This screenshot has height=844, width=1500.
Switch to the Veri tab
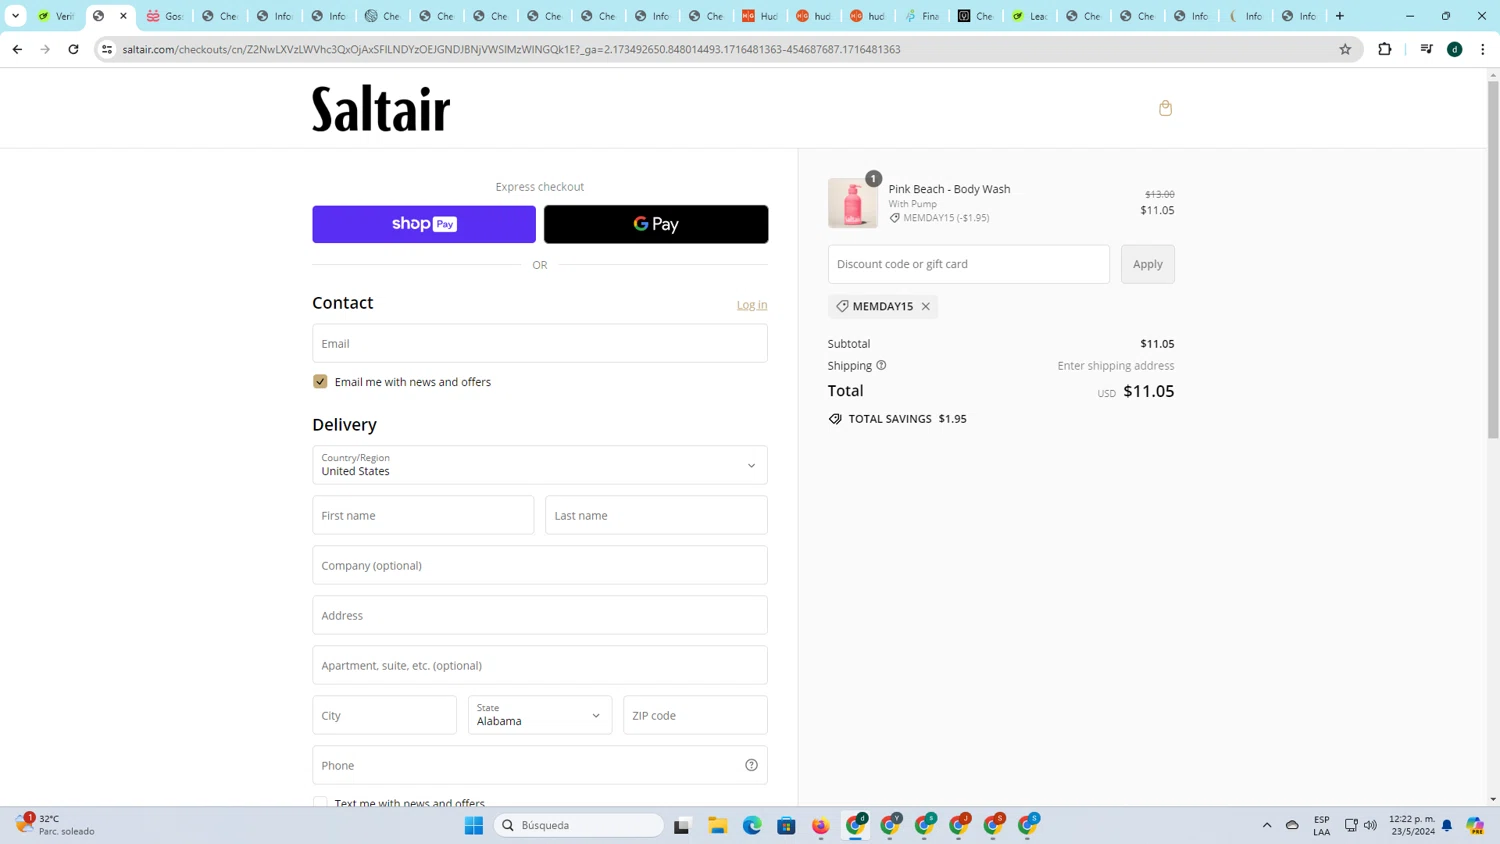pos(56,16)
